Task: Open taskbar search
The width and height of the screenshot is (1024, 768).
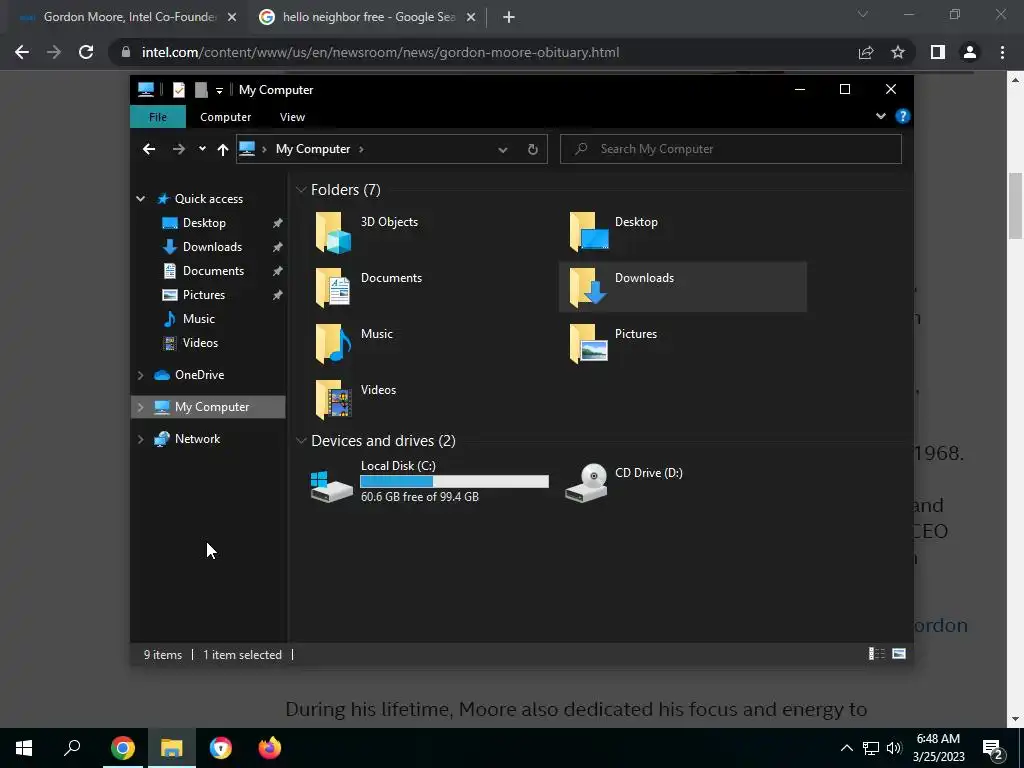Action: tap(72, 748)
